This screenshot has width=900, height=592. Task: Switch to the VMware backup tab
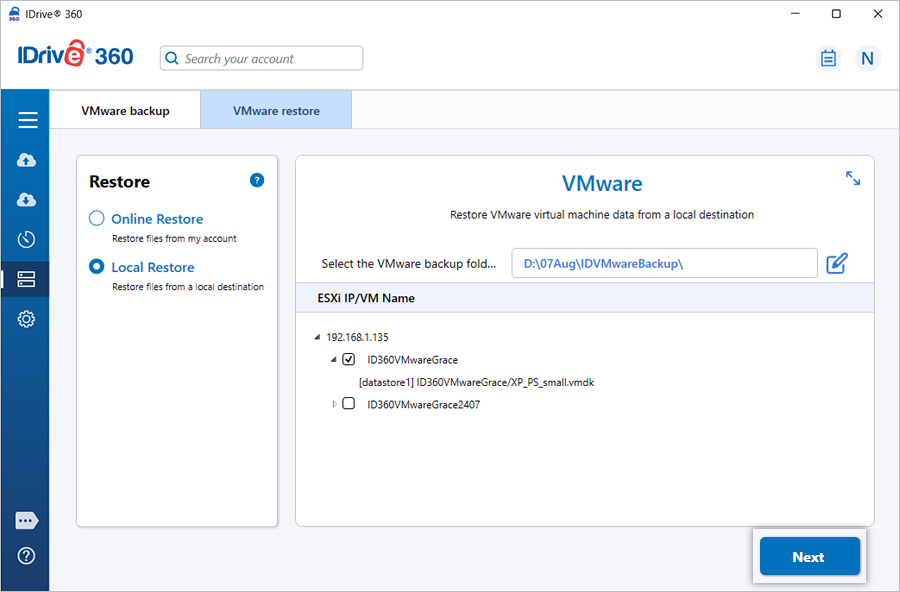(x=125, y=110)
